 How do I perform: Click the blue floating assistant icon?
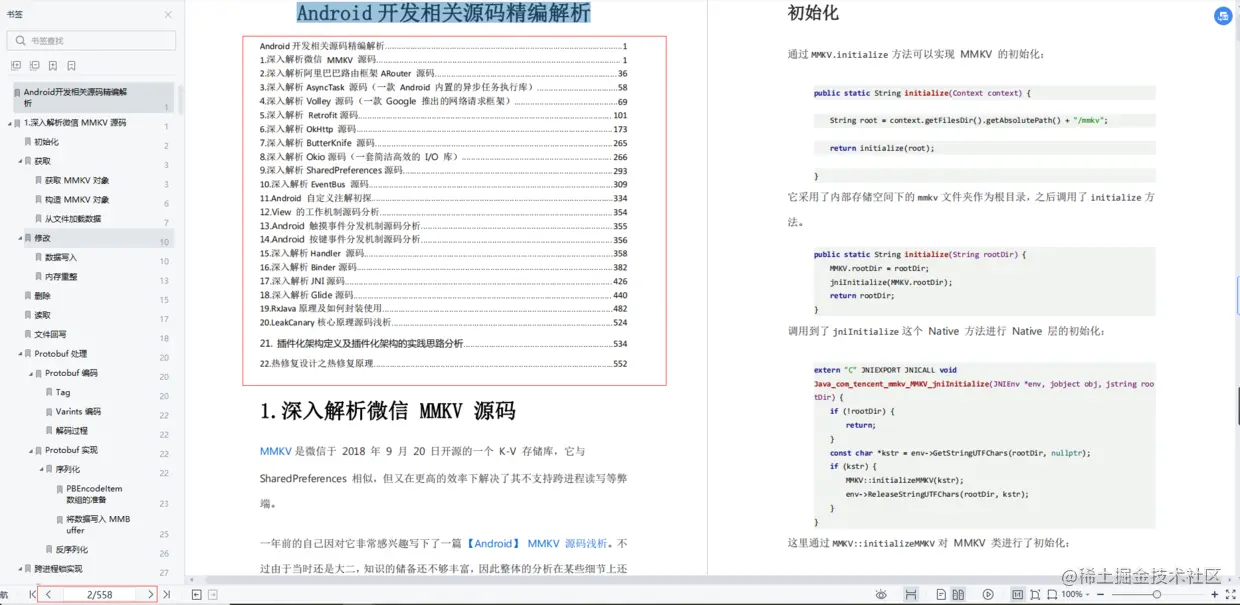coord(1222,16)
